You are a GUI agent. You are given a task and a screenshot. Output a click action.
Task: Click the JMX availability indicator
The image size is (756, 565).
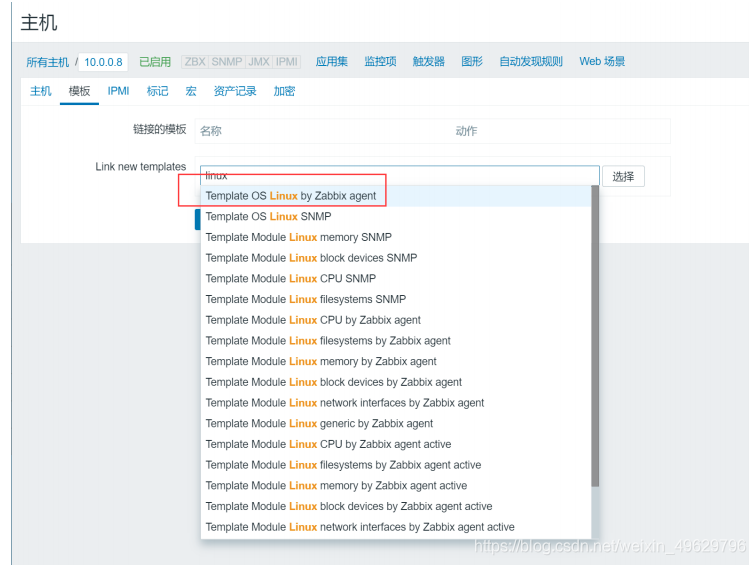coord(259,62)
